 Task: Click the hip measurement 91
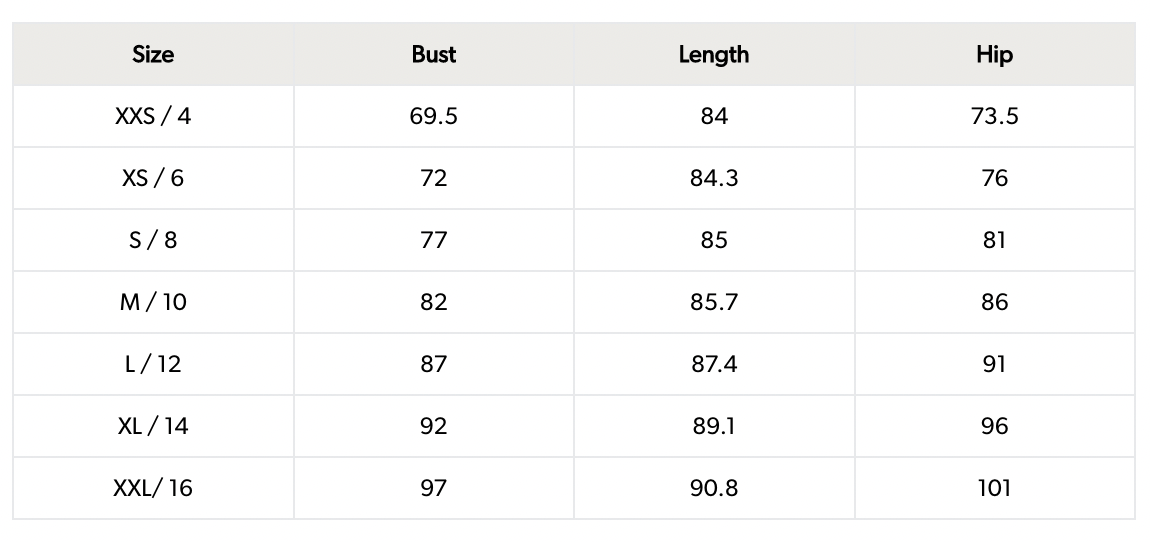(x=994, y=364)
